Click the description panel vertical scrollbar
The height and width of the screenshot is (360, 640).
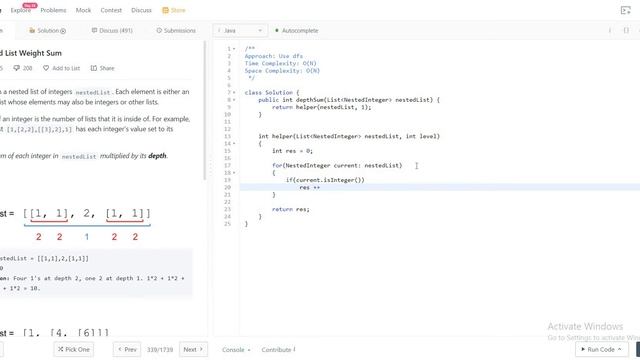point(204,110)
